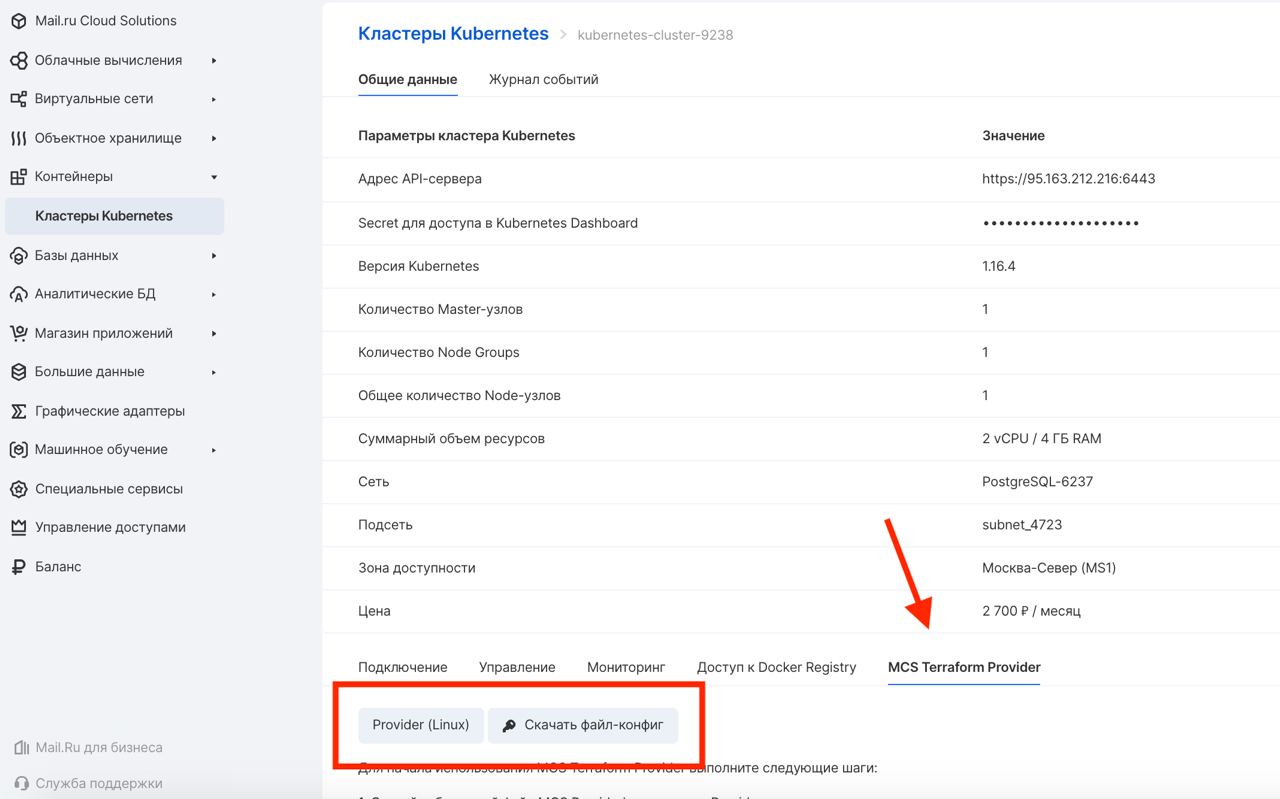The height and width of the screenshot is (799, 1280).
Task: Click the Контейнеры sidebar icon
Action: tap(18, 177)
